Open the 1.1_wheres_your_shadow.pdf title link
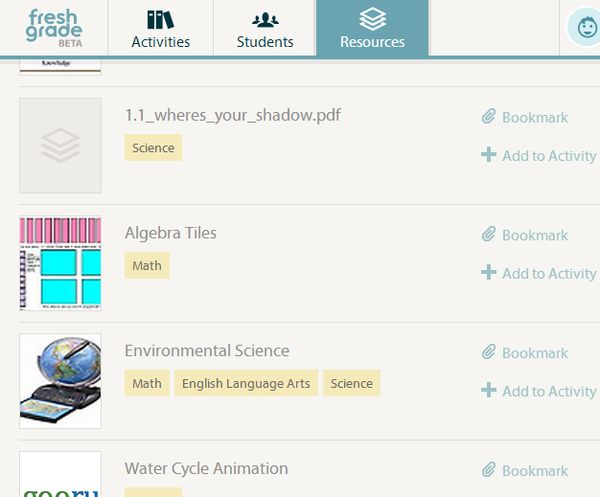Viewport: 600px width, 497px height. [232, 115]
